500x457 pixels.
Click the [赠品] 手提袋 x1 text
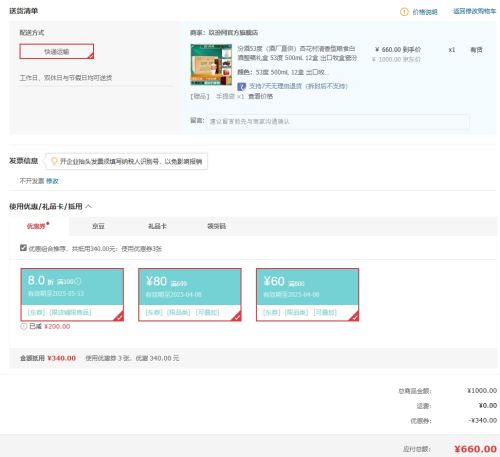click(x=217, y=96)
